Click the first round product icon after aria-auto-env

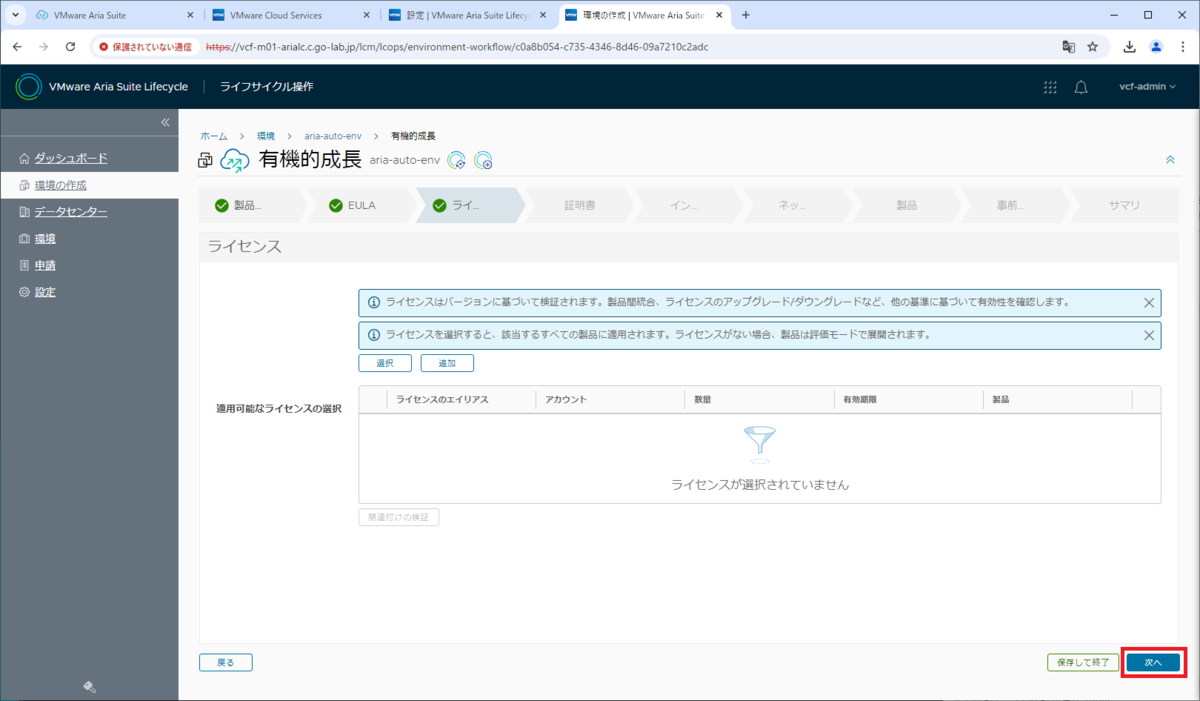click(x=457, y=160)
